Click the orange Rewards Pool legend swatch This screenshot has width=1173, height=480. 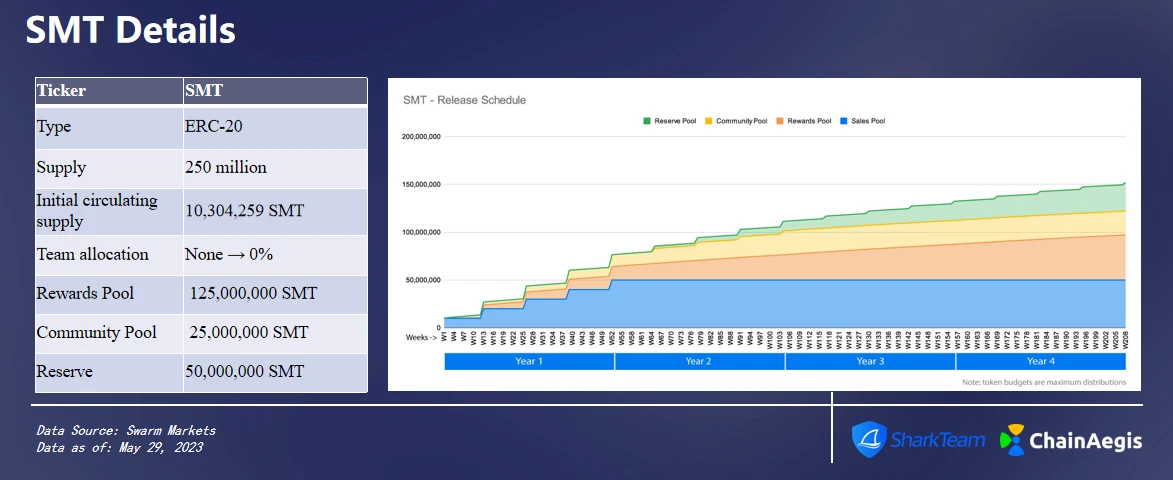pyautogui.click(x=780, y=121)
